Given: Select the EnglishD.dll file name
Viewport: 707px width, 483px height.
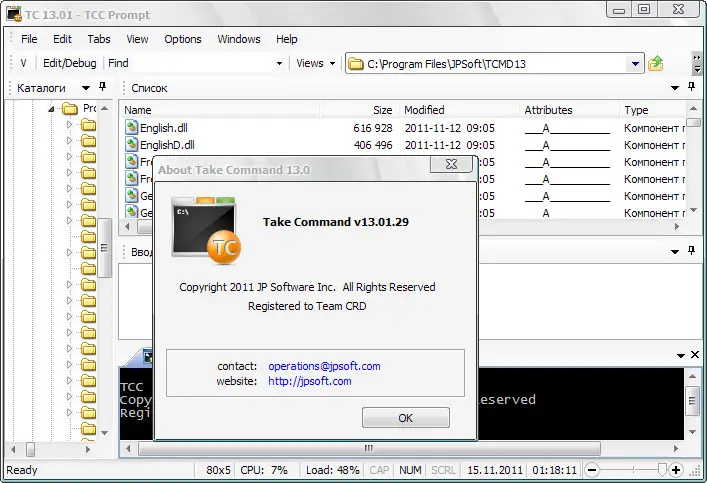Looking at the screenshot, I should [x=167, y=145].
